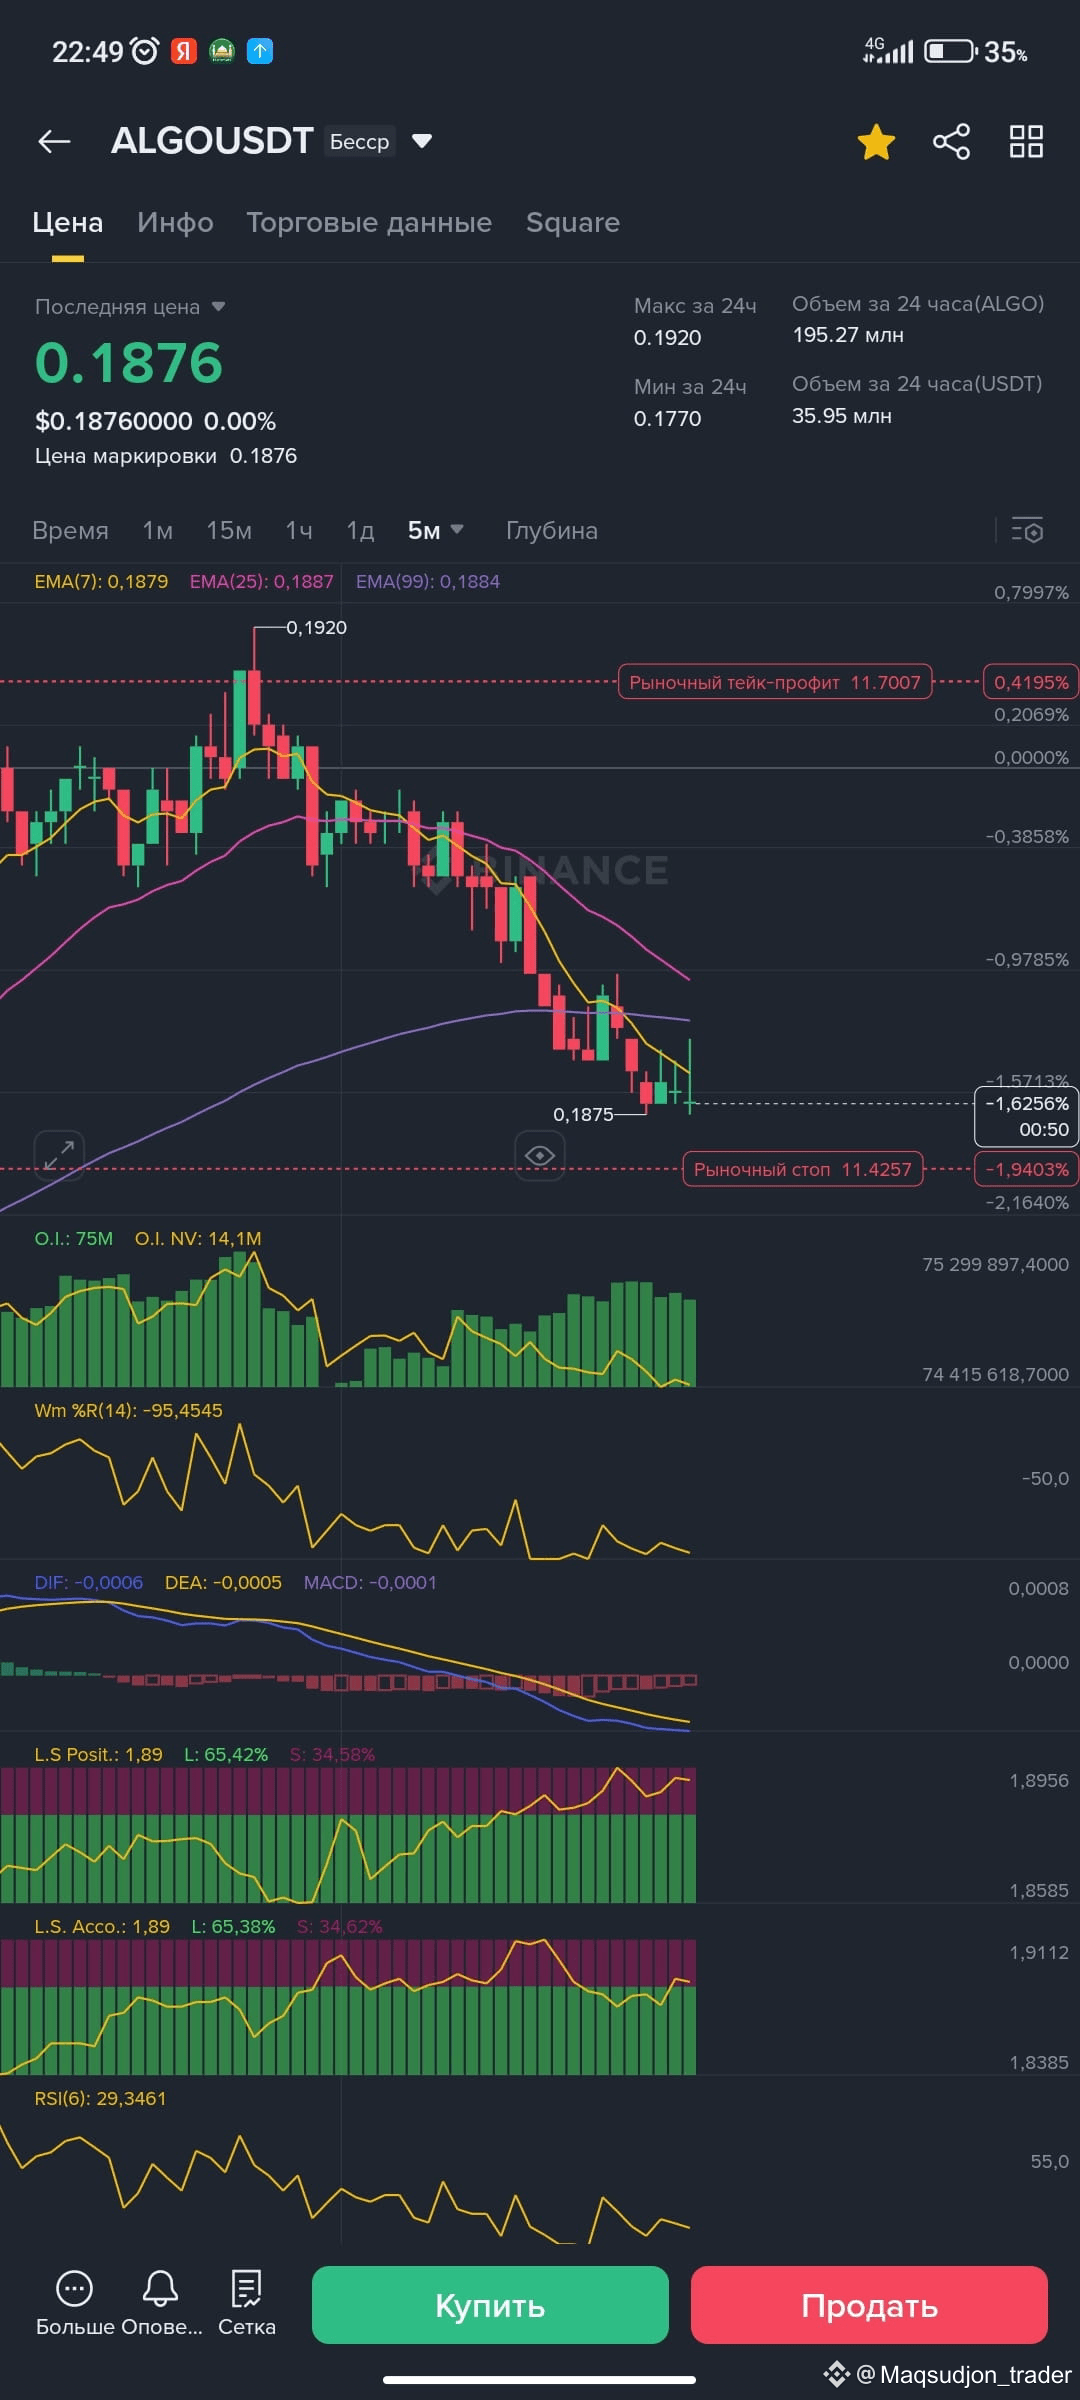
Task: Expand the 5м timeframe dropdown
Action: point(435,531)
